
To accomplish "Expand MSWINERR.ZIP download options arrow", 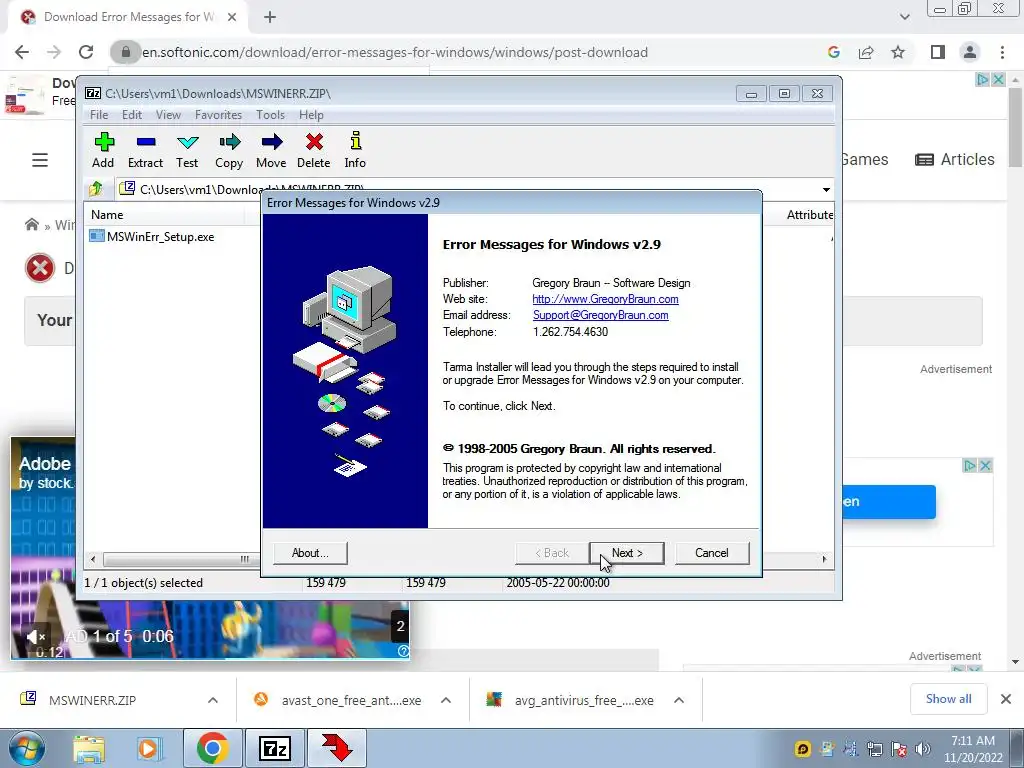I will (213, 700).
